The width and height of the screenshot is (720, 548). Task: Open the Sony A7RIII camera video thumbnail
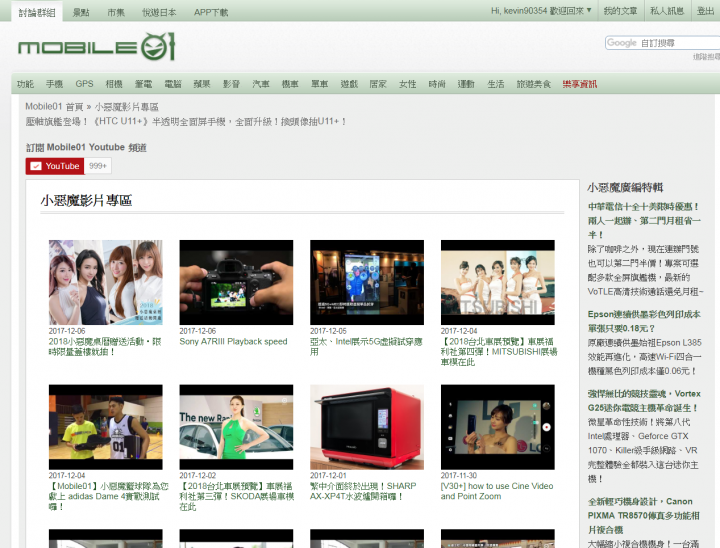[x=236, y=282]
